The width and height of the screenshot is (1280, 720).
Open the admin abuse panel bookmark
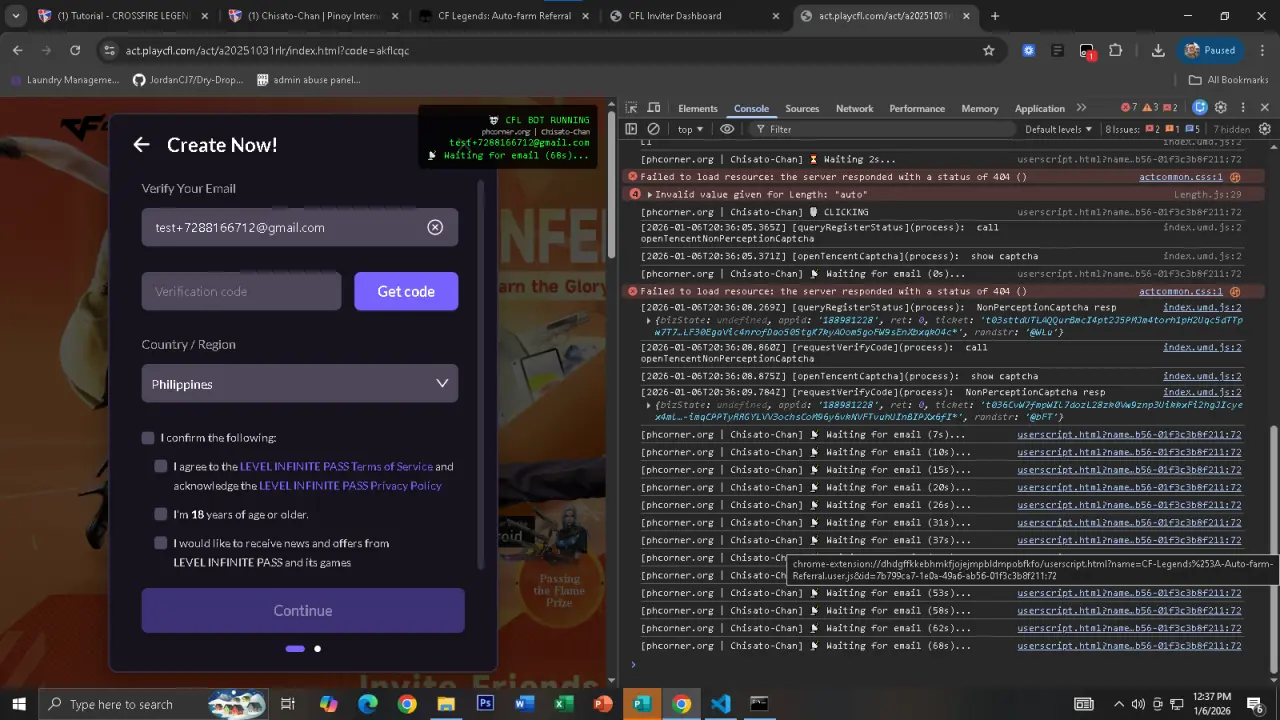tap(308, 80)
